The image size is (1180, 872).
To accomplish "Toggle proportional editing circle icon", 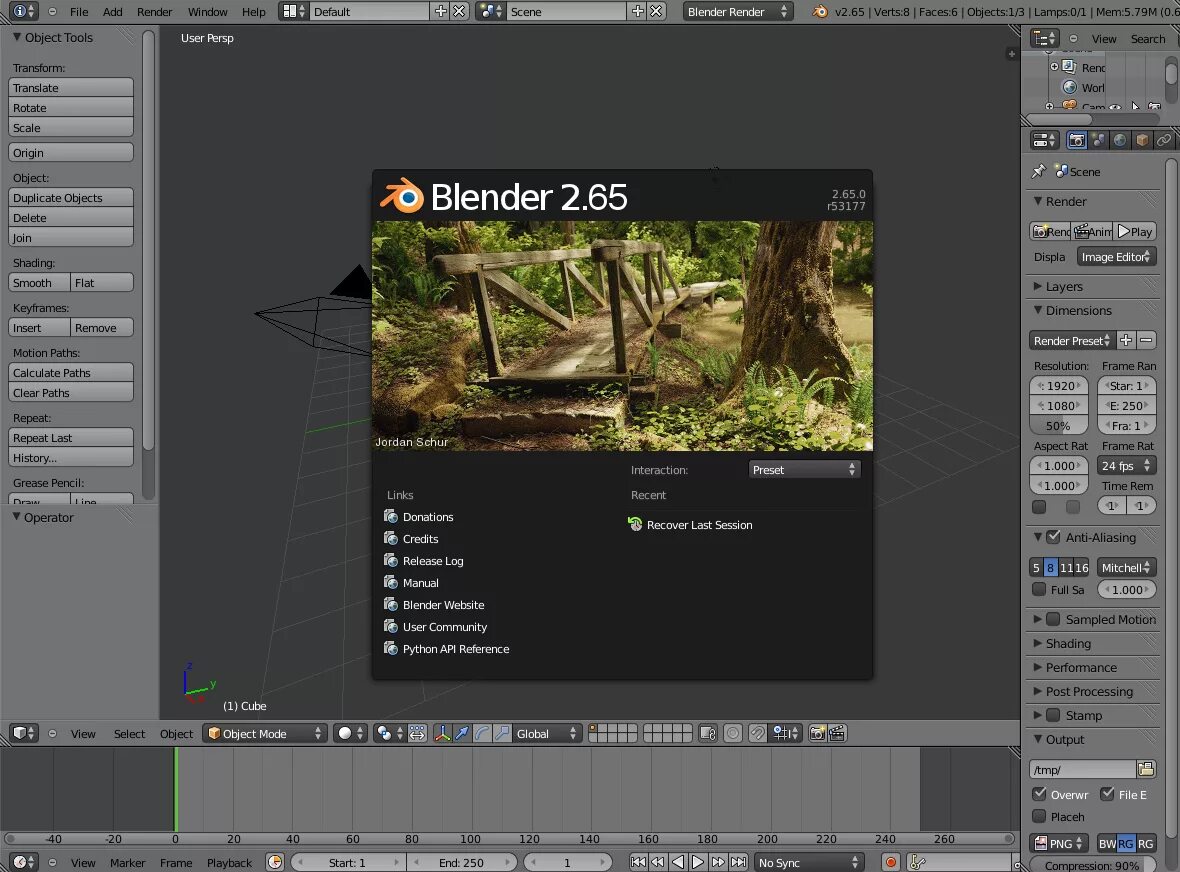I will click(x=732, y=733).
